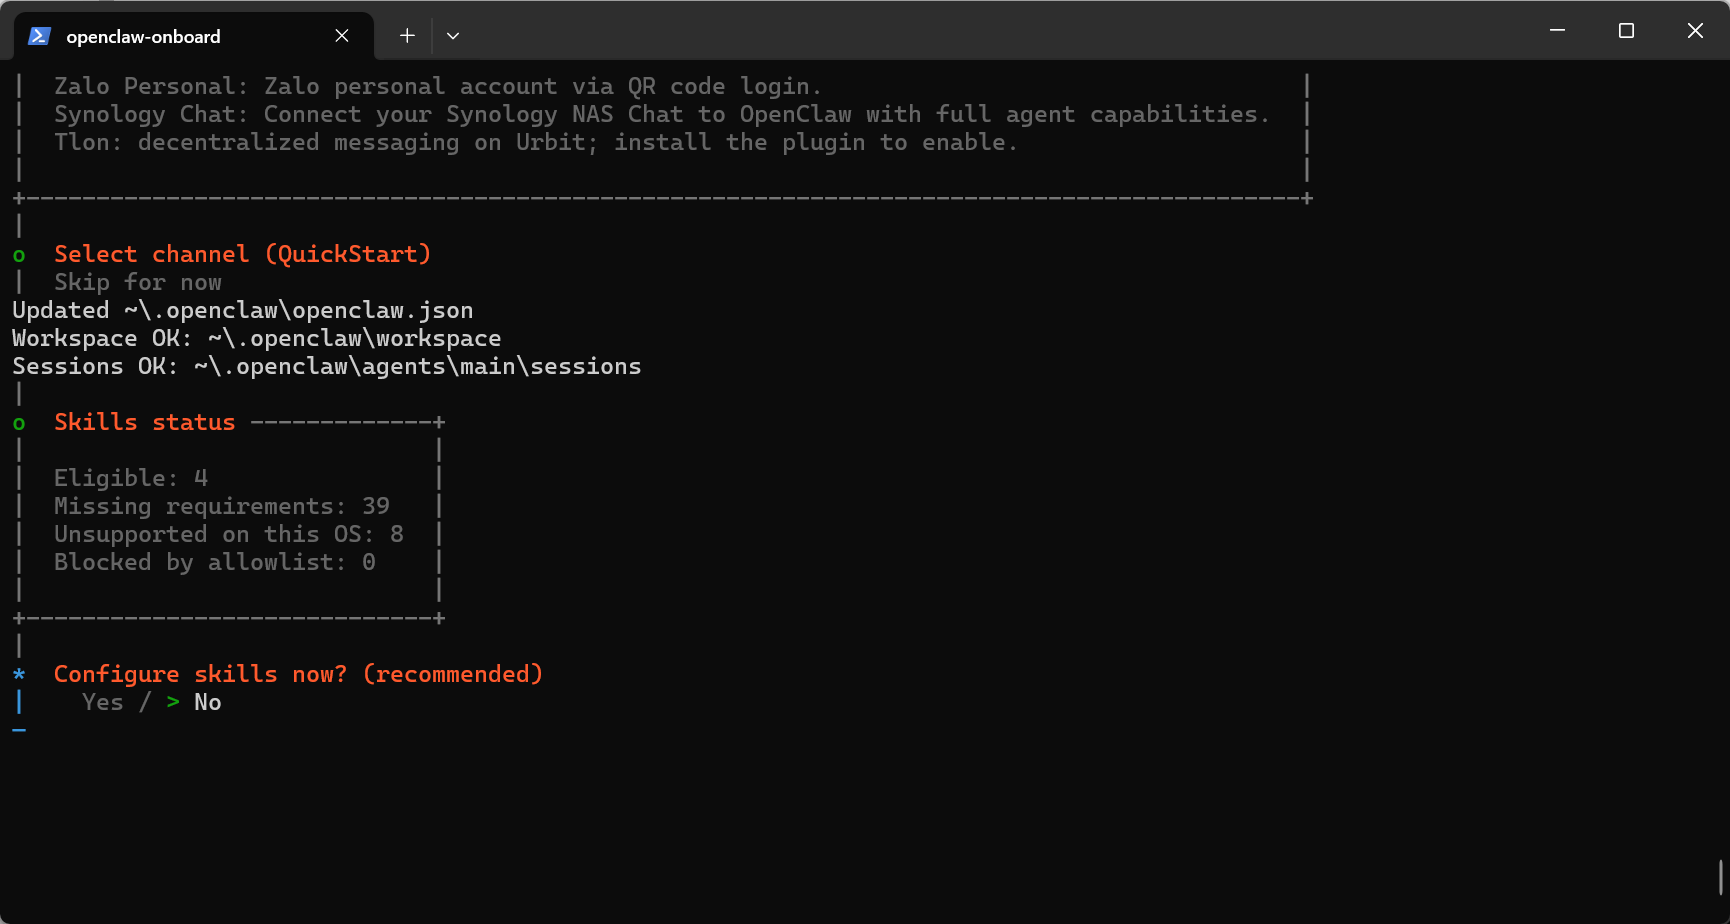Expand the new tab profile dropdown

pos(453,36)
